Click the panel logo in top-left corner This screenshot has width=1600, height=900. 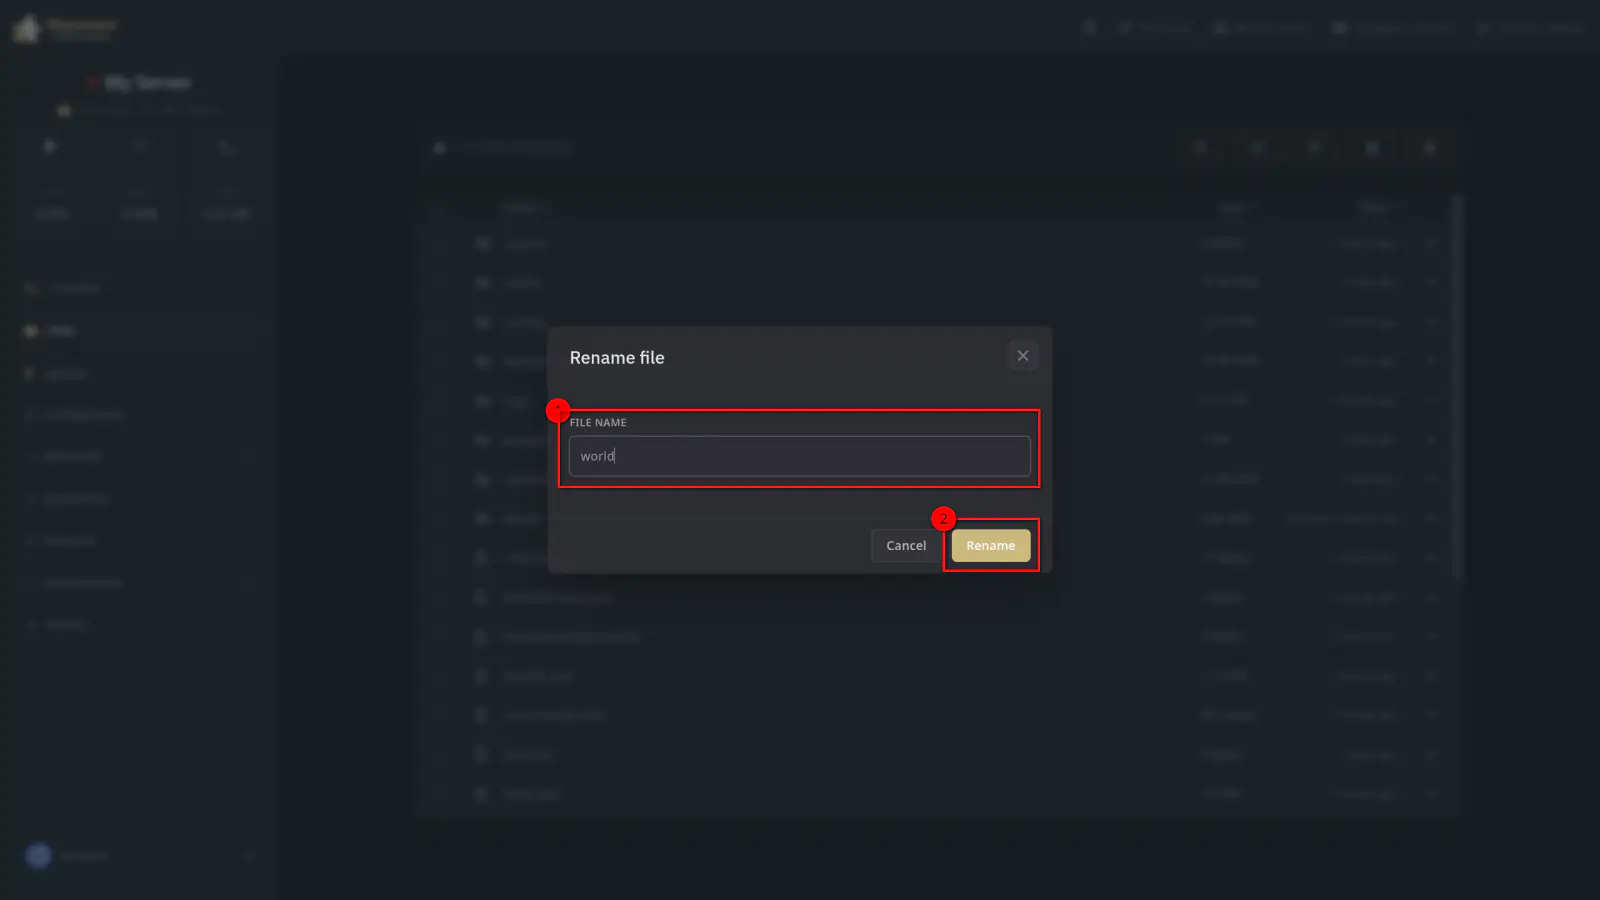coord(28,28)
